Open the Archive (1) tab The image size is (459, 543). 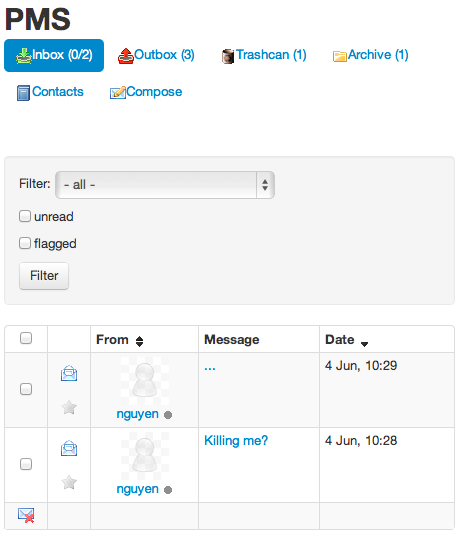(x=371, y=55)
